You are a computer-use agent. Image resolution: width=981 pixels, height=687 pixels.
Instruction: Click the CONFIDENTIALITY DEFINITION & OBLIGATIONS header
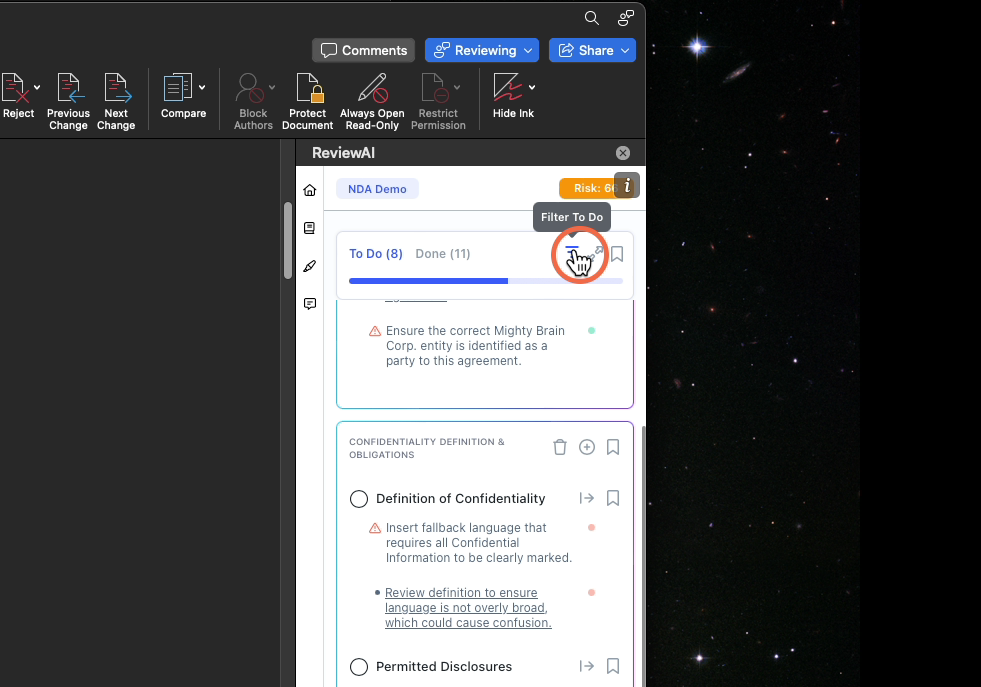pyautogui.click(x=427, y=448)
